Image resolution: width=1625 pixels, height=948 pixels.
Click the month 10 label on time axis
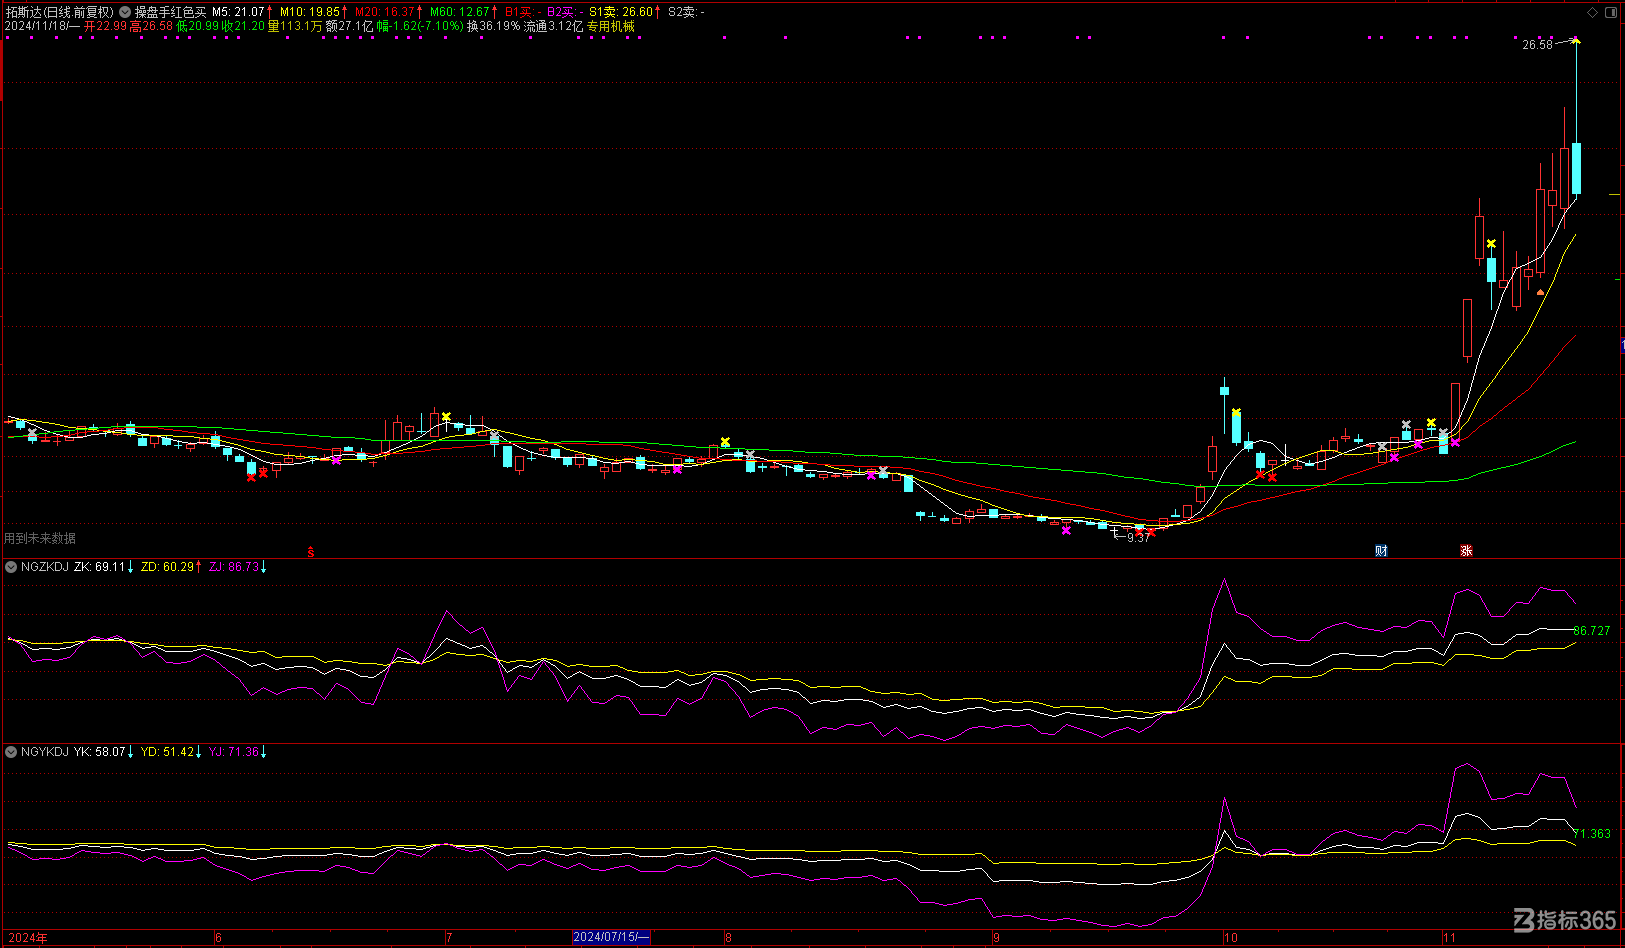(1231, 938)
